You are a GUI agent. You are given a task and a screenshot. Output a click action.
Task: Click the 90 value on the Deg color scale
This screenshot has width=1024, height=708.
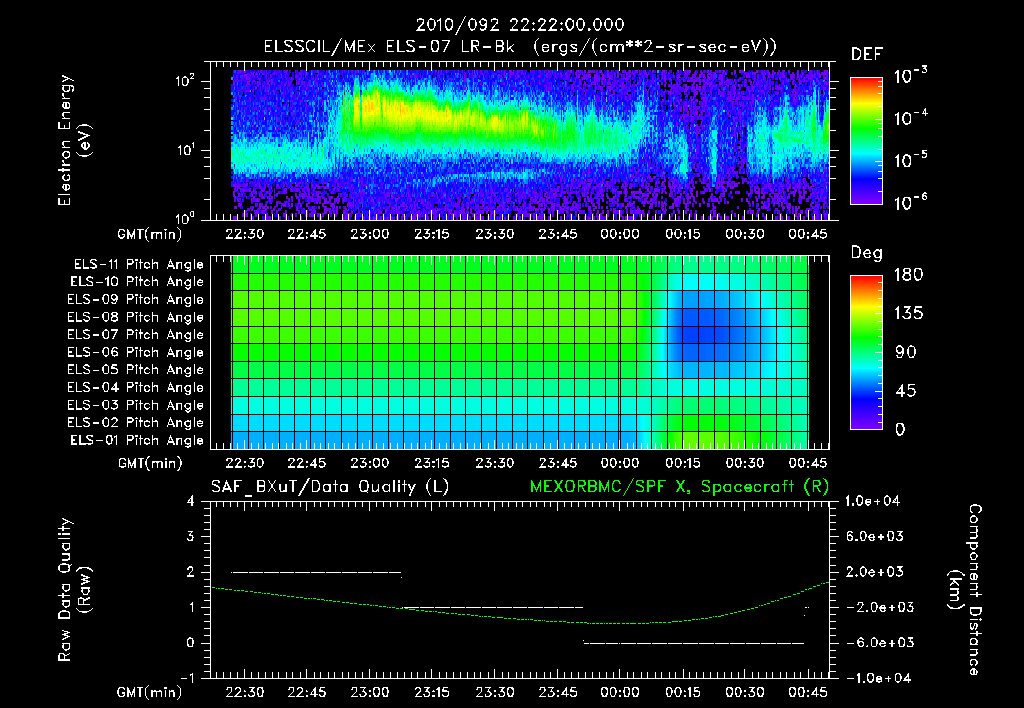point(908,352)
